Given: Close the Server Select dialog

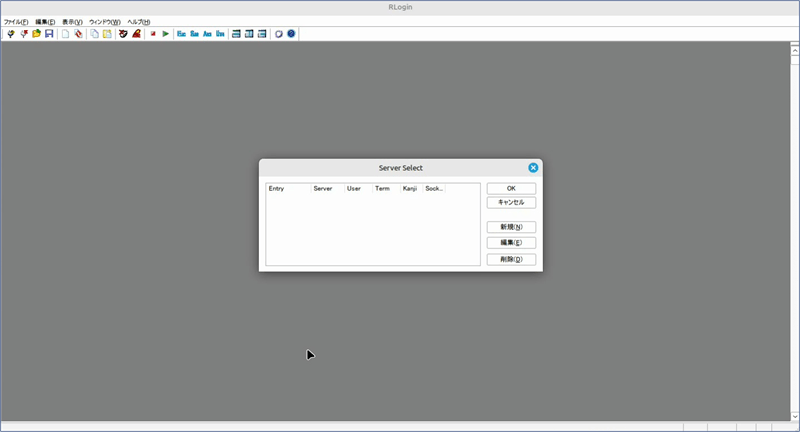Looking at the screenshot, I should click(x=533, y=168).
